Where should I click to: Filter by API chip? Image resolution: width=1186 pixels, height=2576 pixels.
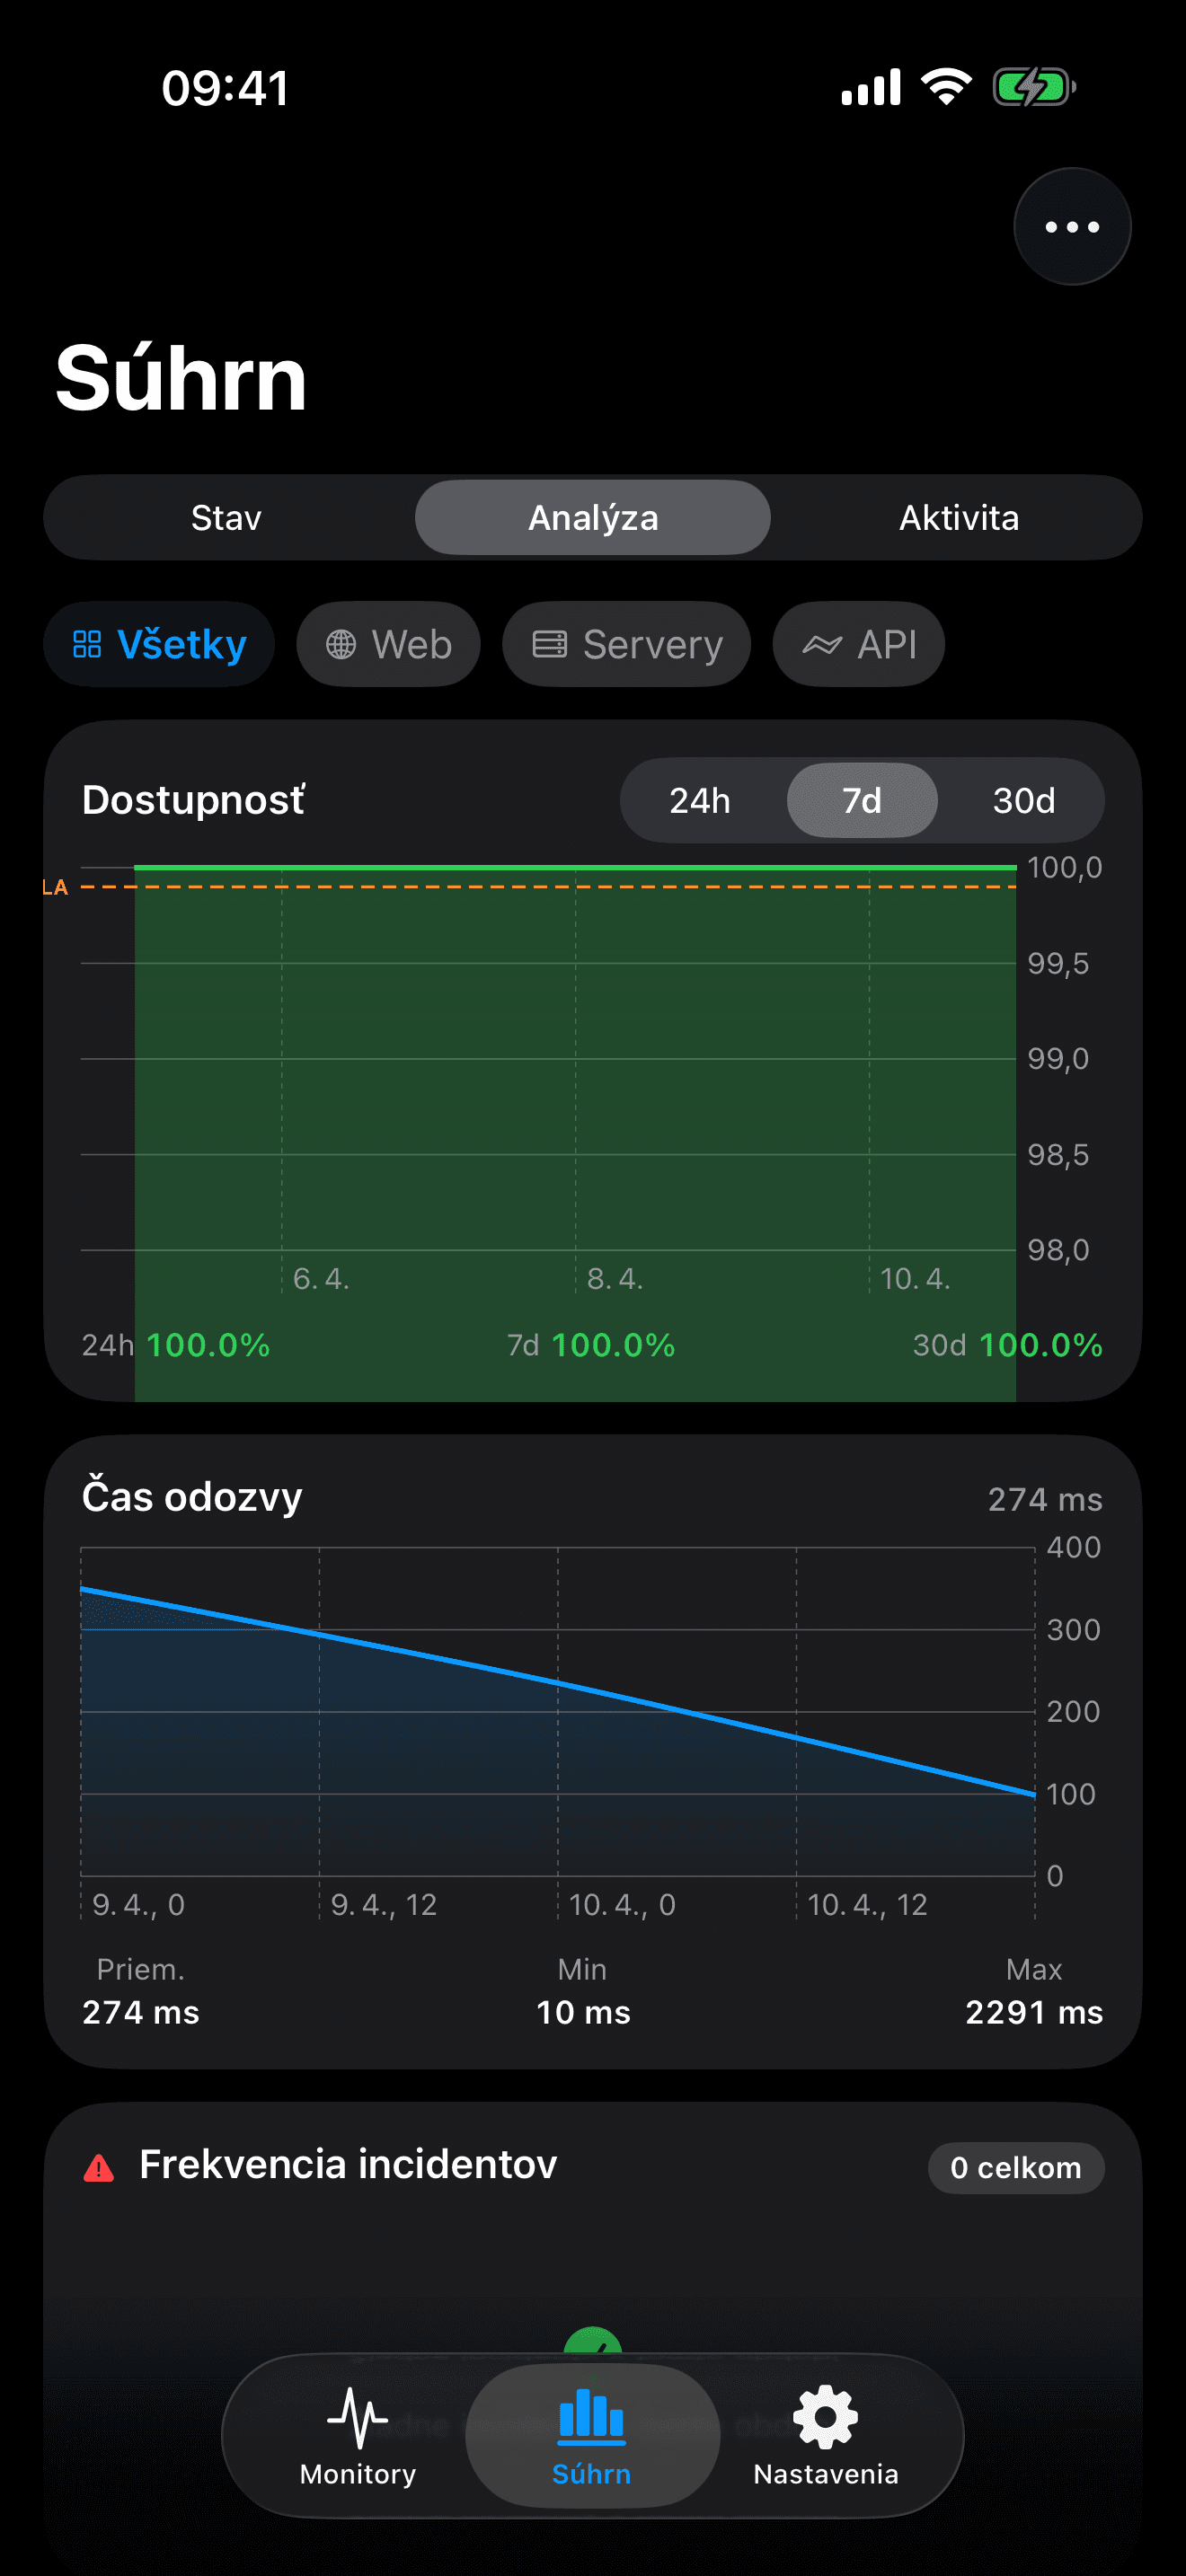click(858, 644)
